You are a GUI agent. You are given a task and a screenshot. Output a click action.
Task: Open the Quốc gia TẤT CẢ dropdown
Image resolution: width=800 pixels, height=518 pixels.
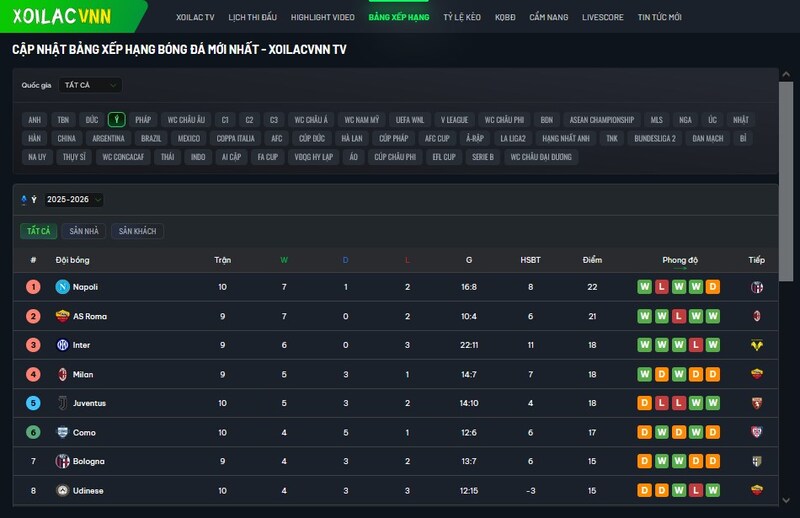(x=89, y=85)
